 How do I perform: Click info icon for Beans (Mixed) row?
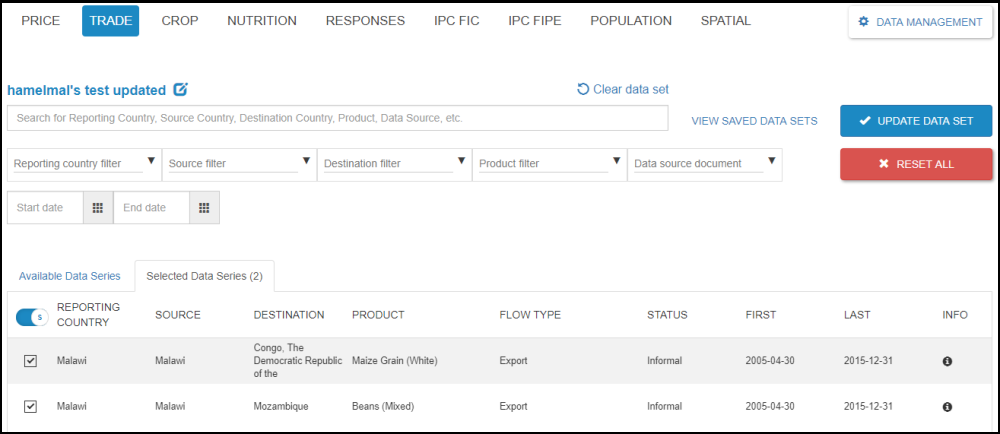947,407
